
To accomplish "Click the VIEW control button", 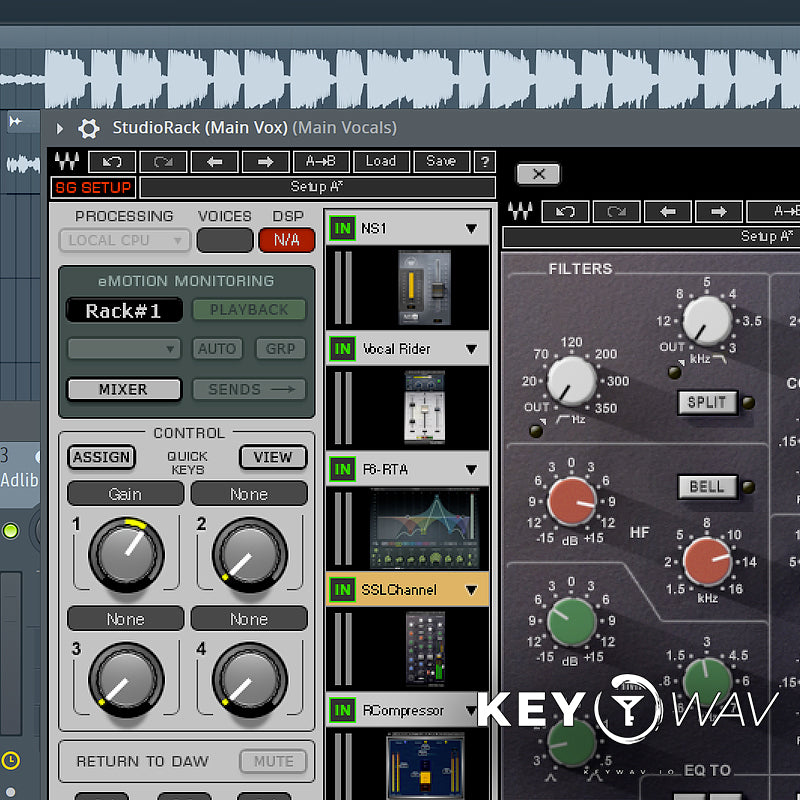I will point(273,457).
